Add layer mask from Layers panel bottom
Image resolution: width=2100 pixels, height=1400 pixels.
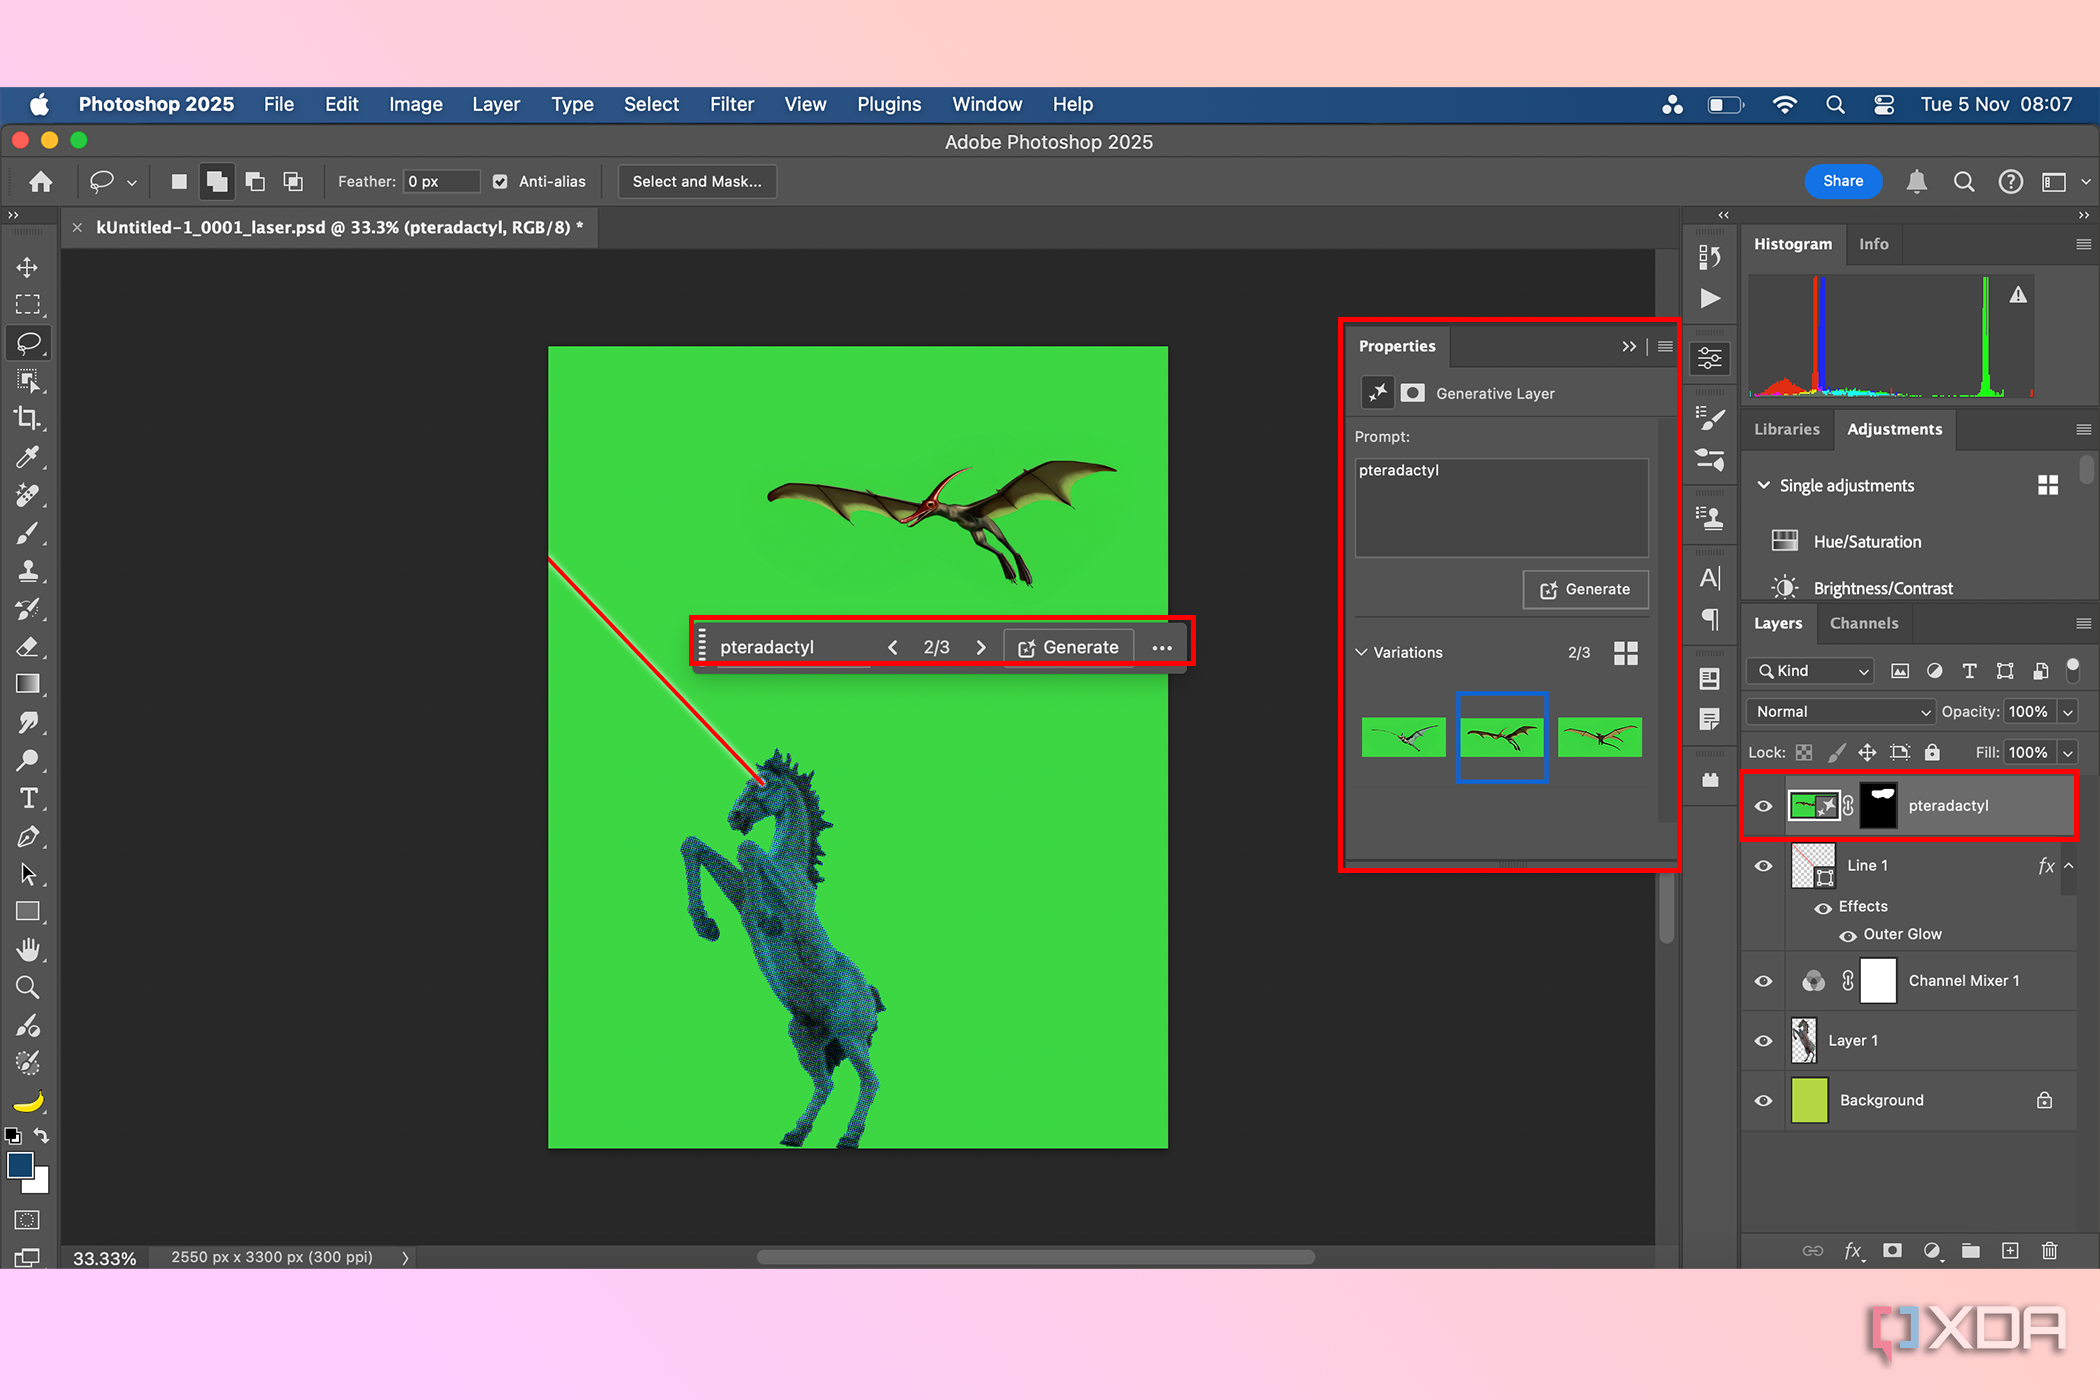tap(1892, 1250)
